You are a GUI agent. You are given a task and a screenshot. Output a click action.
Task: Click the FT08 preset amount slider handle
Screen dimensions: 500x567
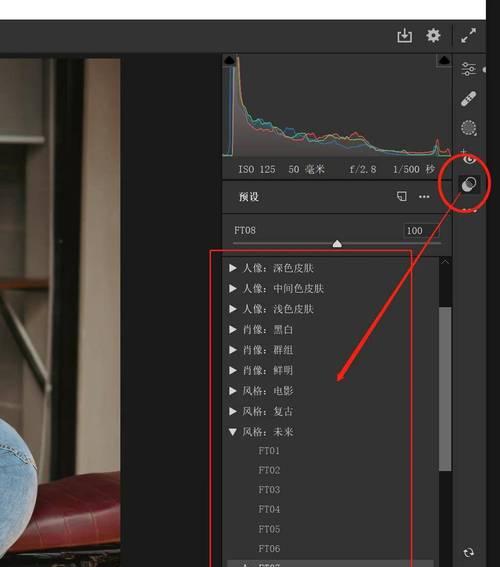pos(337,244)
